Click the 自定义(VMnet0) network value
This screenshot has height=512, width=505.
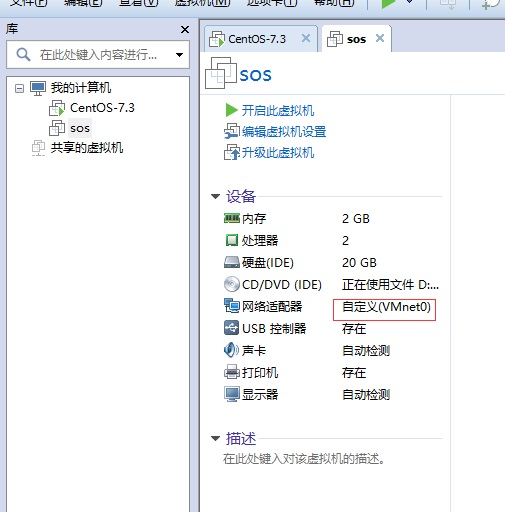click(386, 307)
